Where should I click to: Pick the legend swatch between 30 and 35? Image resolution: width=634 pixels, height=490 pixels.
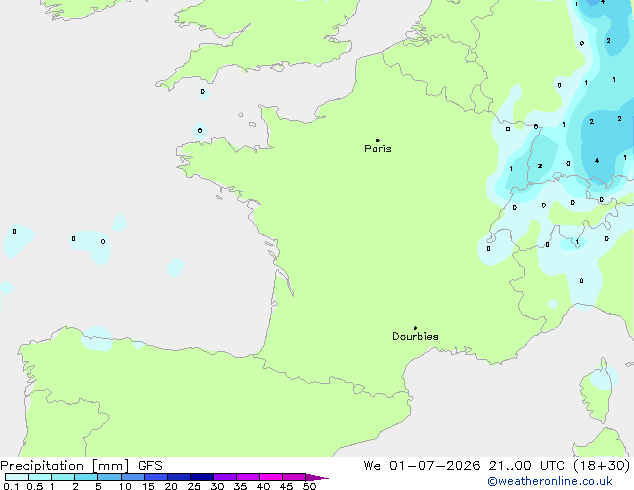click(x=225, y=477)
